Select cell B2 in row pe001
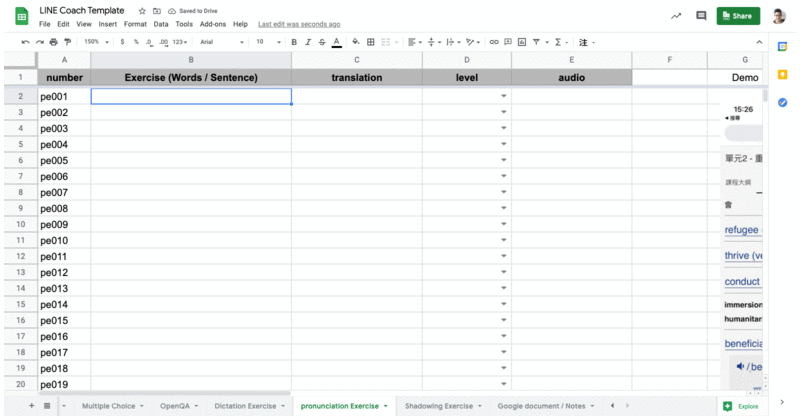The image size is (800, 416). click(x=191, y=96)
